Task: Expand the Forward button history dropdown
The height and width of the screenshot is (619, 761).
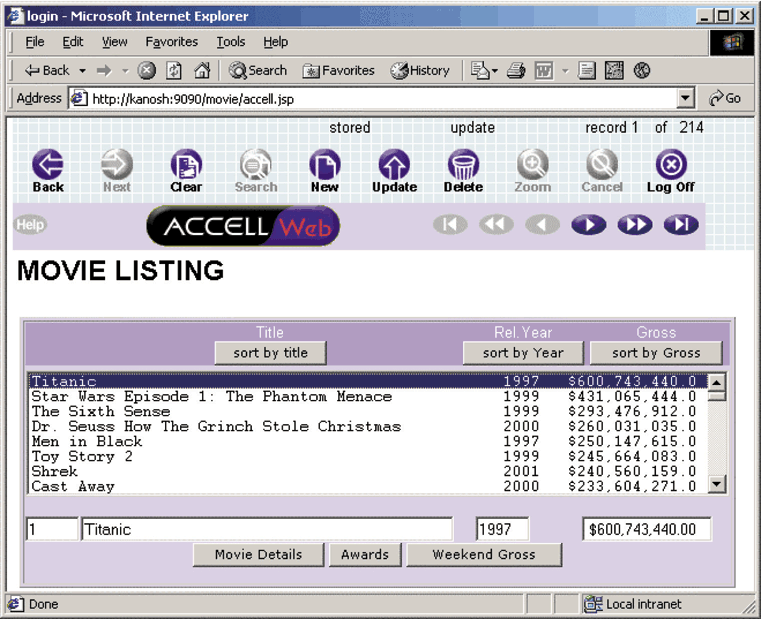Action: coord(125,71)
